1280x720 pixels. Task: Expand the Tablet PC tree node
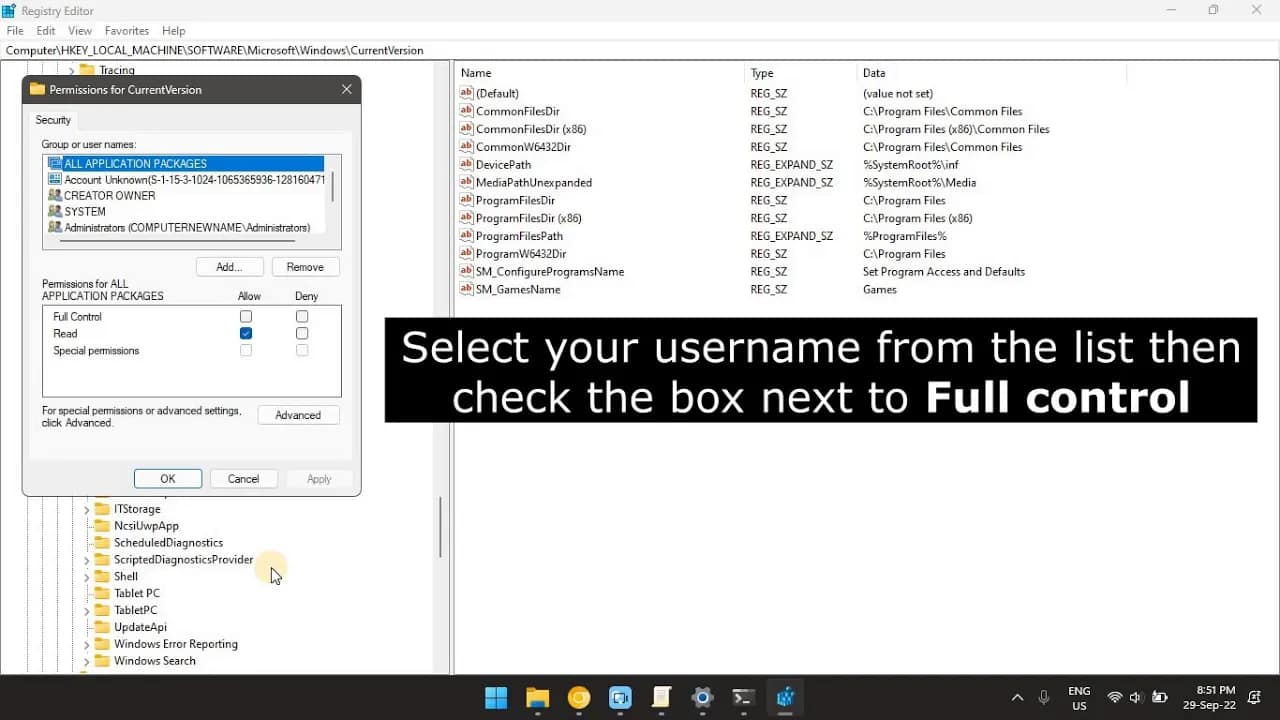[88, 593]
